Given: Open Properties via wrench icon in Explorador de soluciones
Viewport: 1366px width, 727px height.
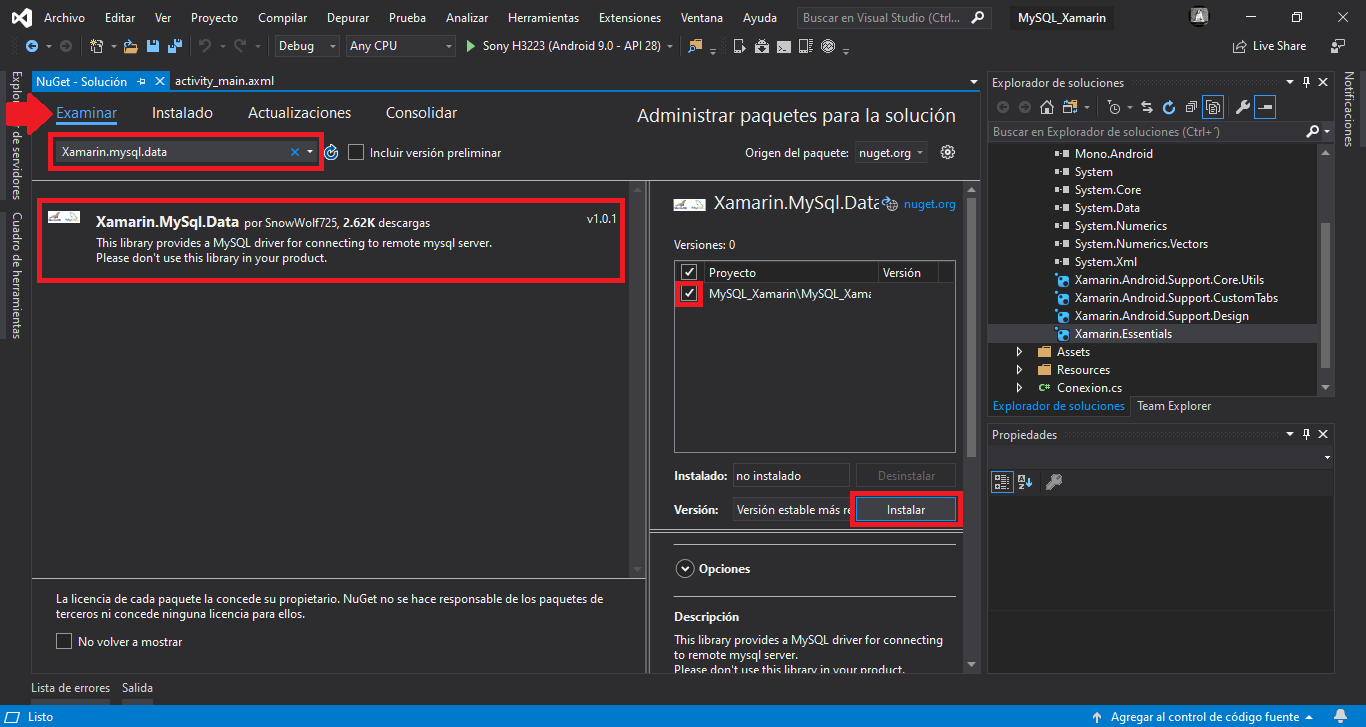Looking at the screenshot, I should 1243,107.
